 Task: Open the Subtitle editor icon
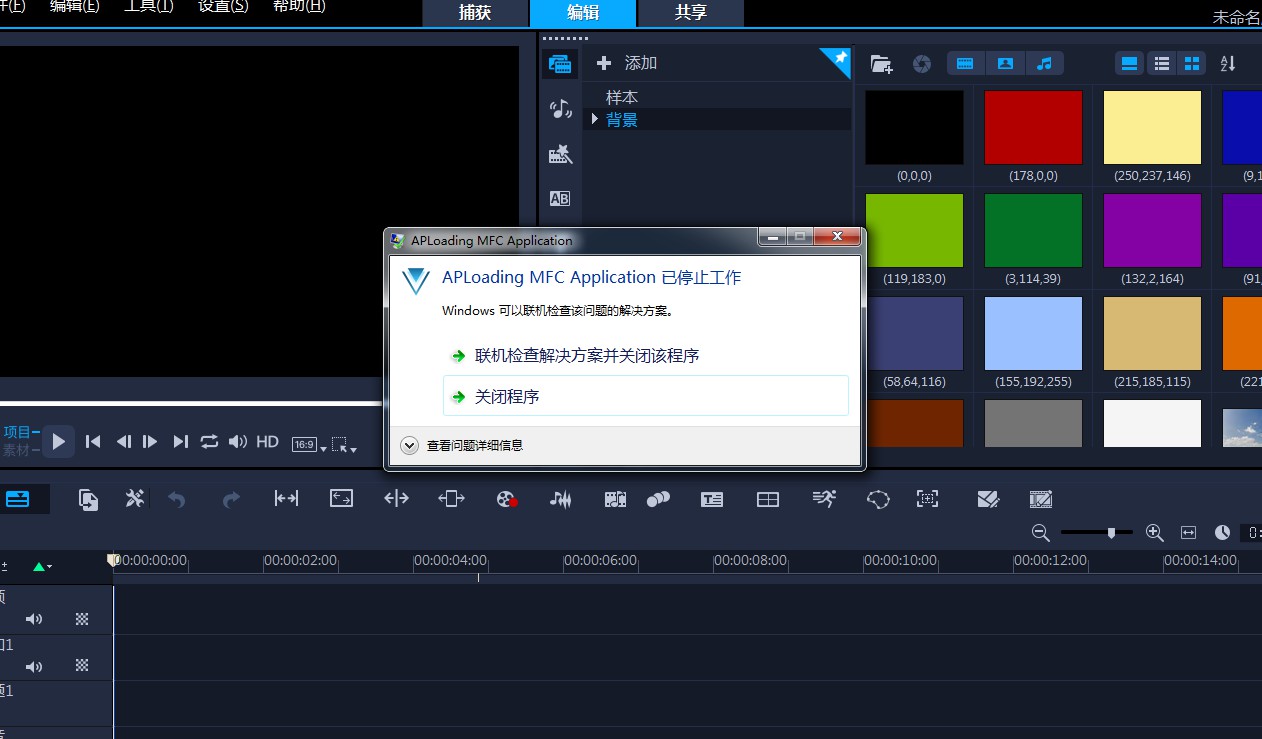(x=712, y=499)
